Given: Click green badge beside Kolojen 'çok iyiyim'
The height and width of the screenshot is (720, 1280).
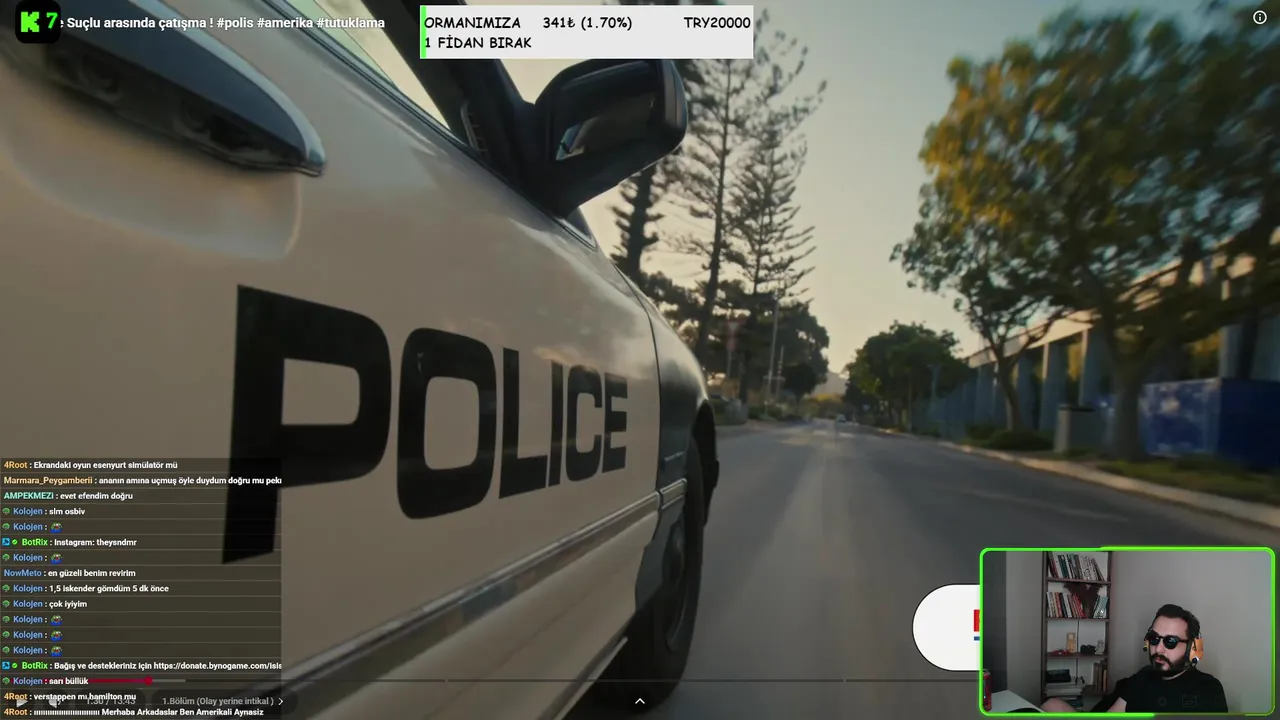Looking at the screenshot, I should pos(7,604).
